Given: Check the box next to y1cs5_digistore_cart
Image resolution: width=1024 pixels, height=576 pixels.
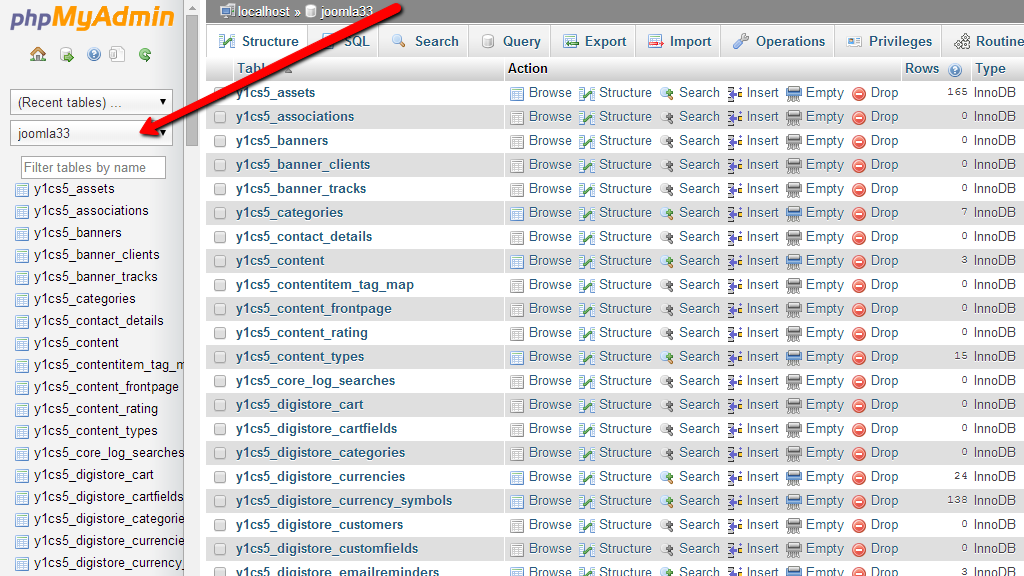Looking at the screenshot, I should click(x=220, y=405).
